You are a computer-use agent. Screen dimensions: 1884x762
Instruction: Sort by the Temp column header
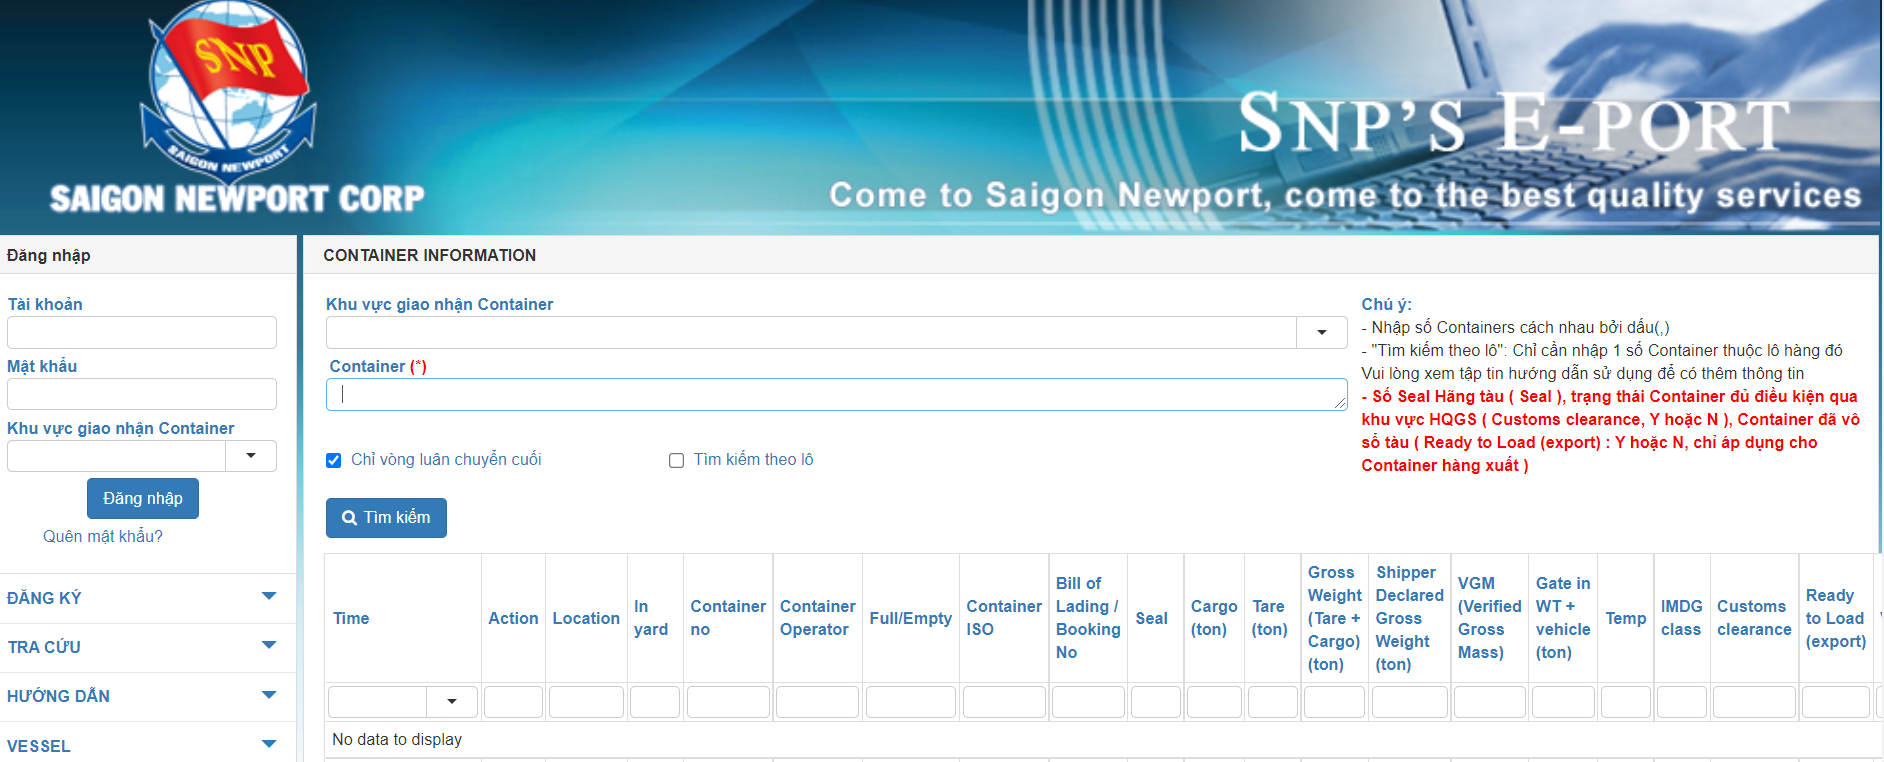point(1626,618)
